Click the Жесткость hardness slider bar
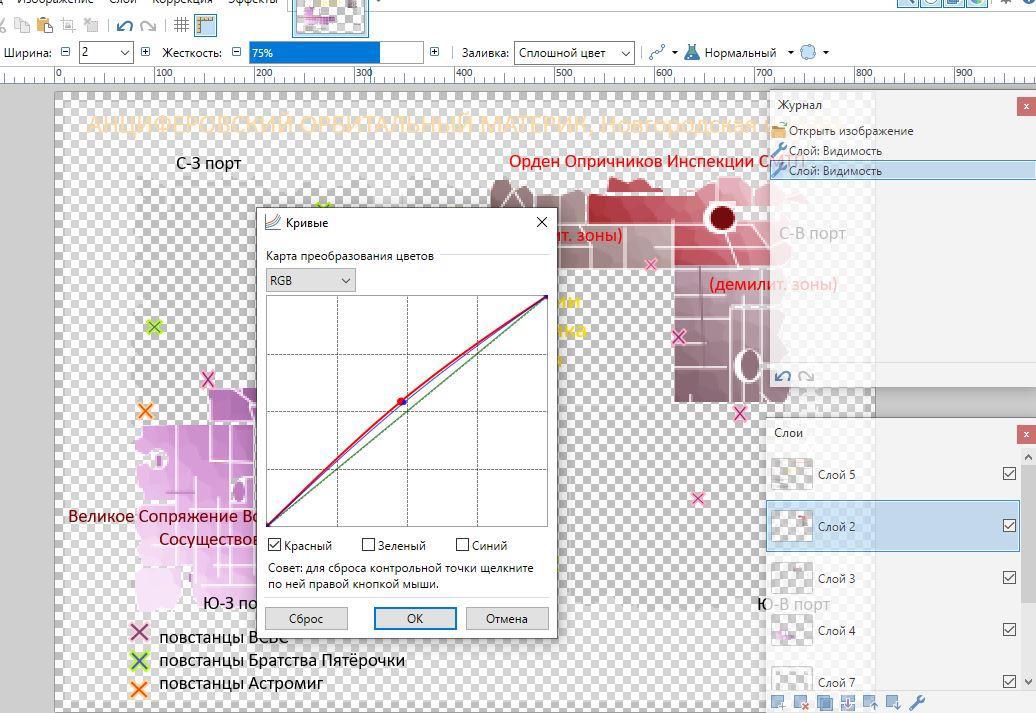Image resolution: width=1036 pixels, height=713 pixels. (338, 52)
